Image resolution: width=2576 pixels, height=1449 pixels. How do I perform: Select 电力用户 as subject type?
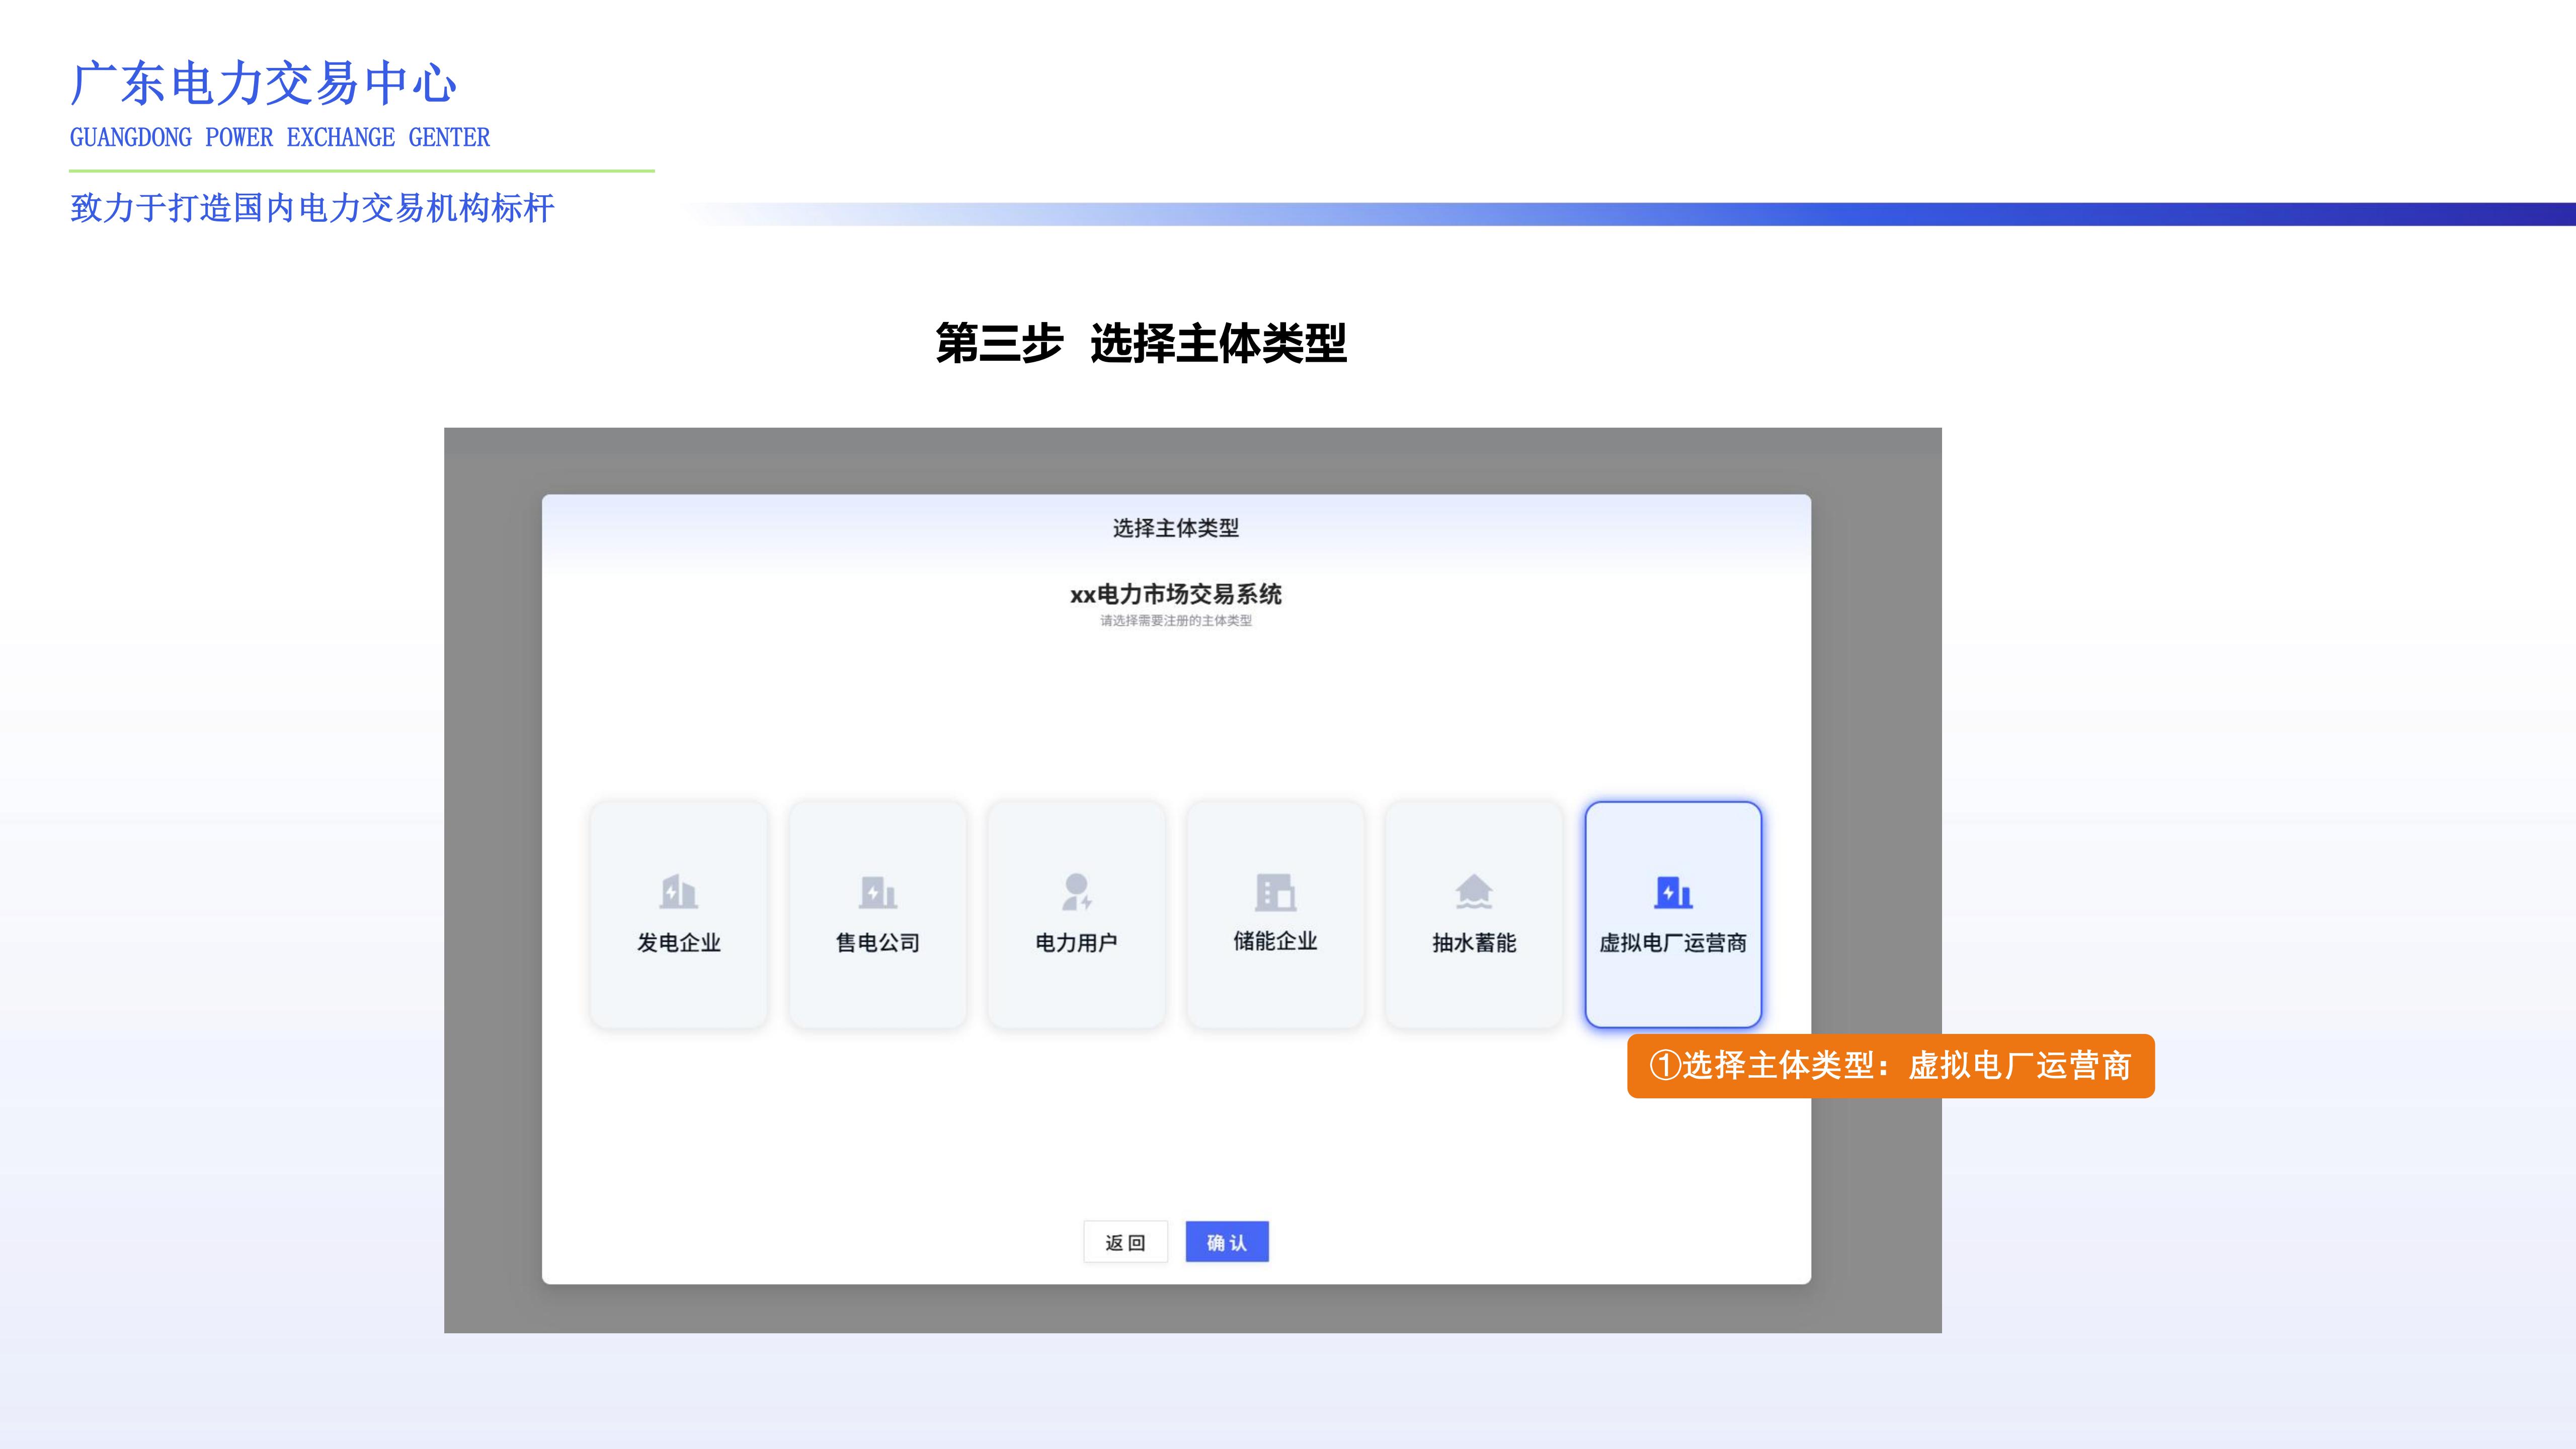click(x=1077, y=913)
